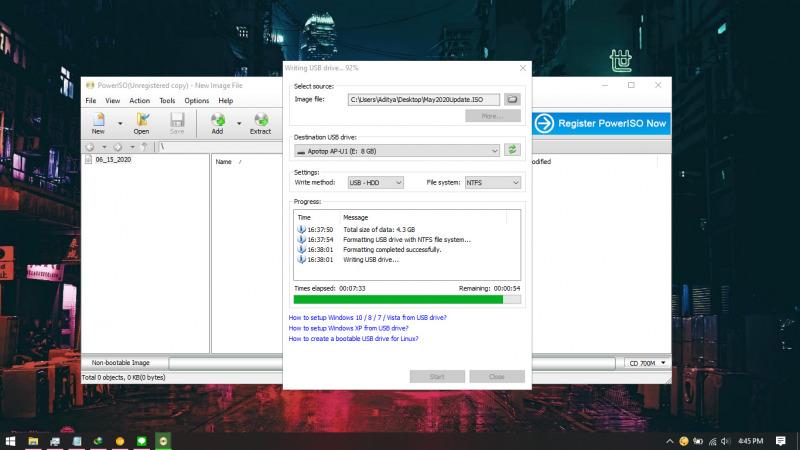Click the Open toolbar icon in PowerISO

coord(141,123)
